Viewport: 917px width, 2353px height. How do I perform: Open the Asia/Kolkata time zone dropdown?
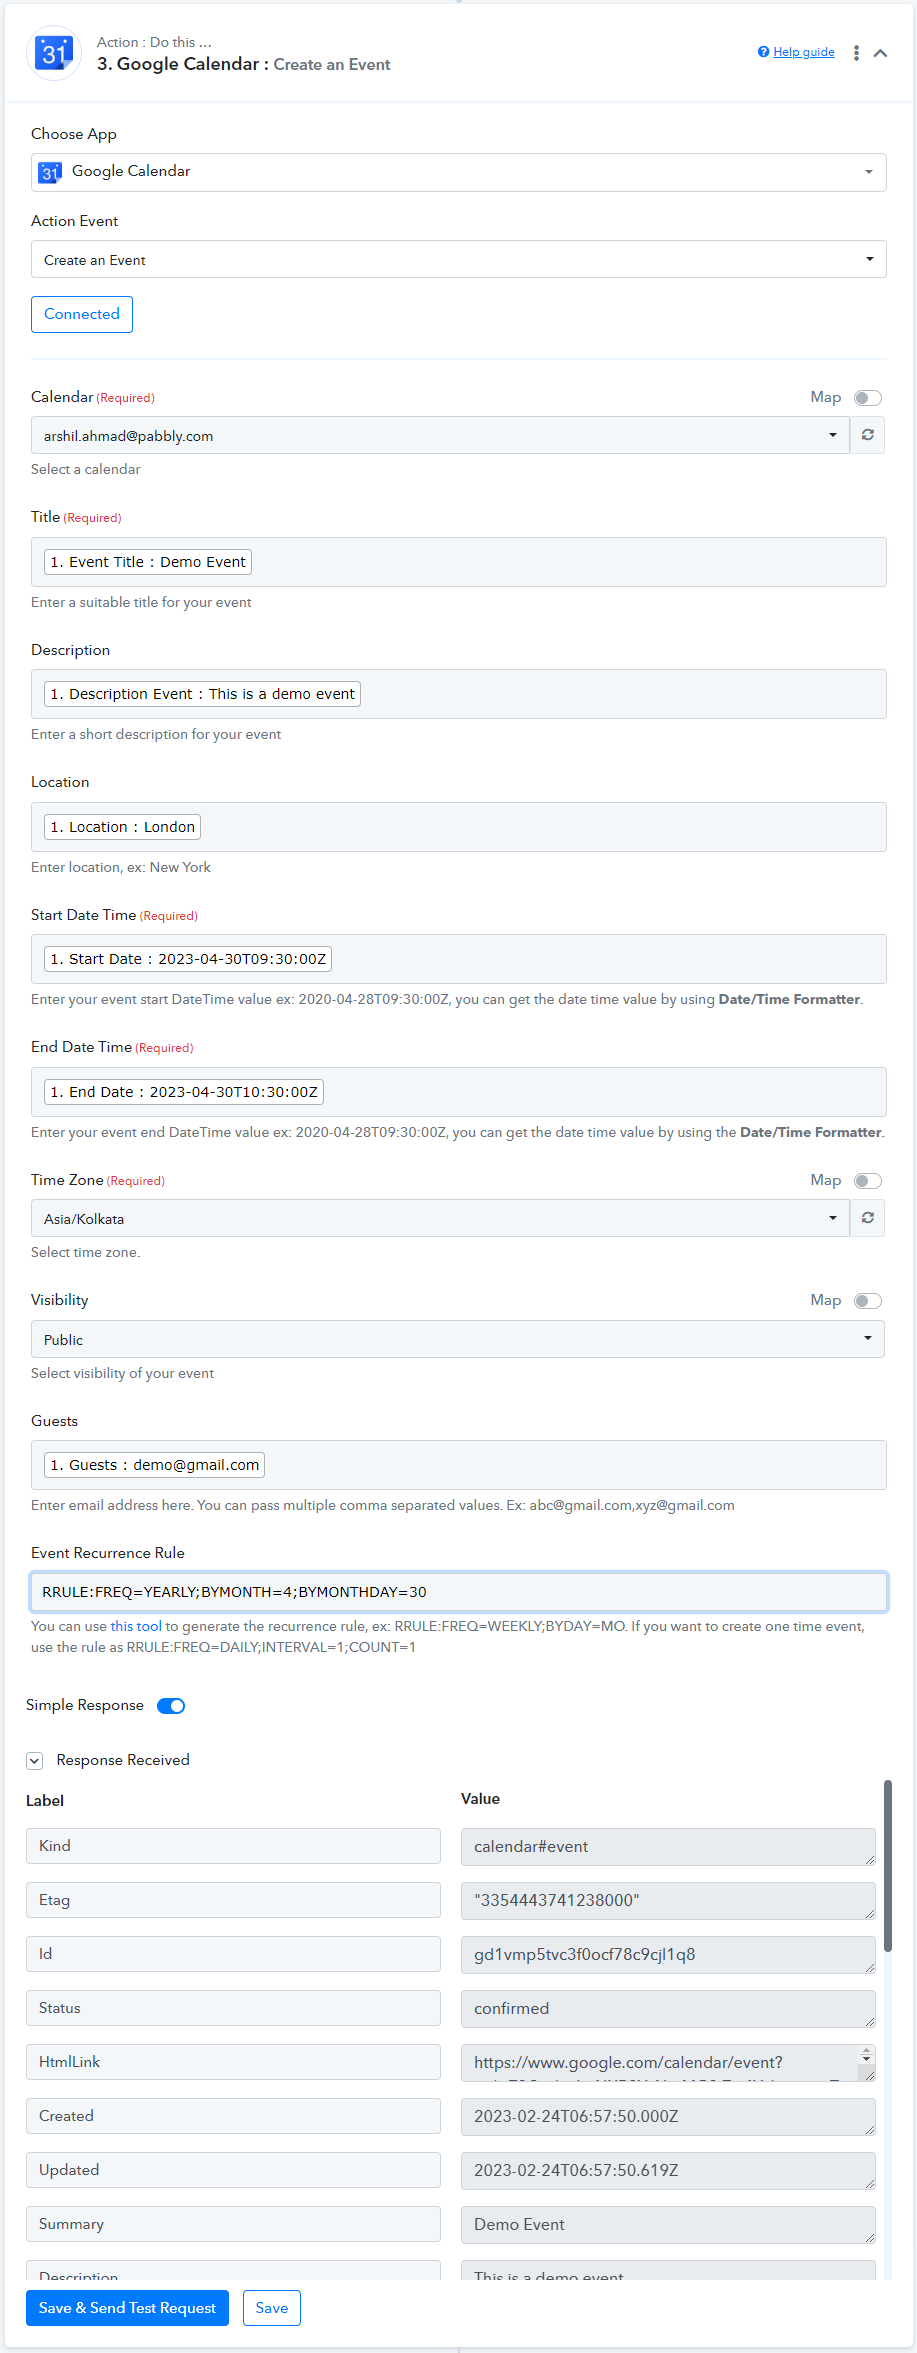coord(440,1218)
